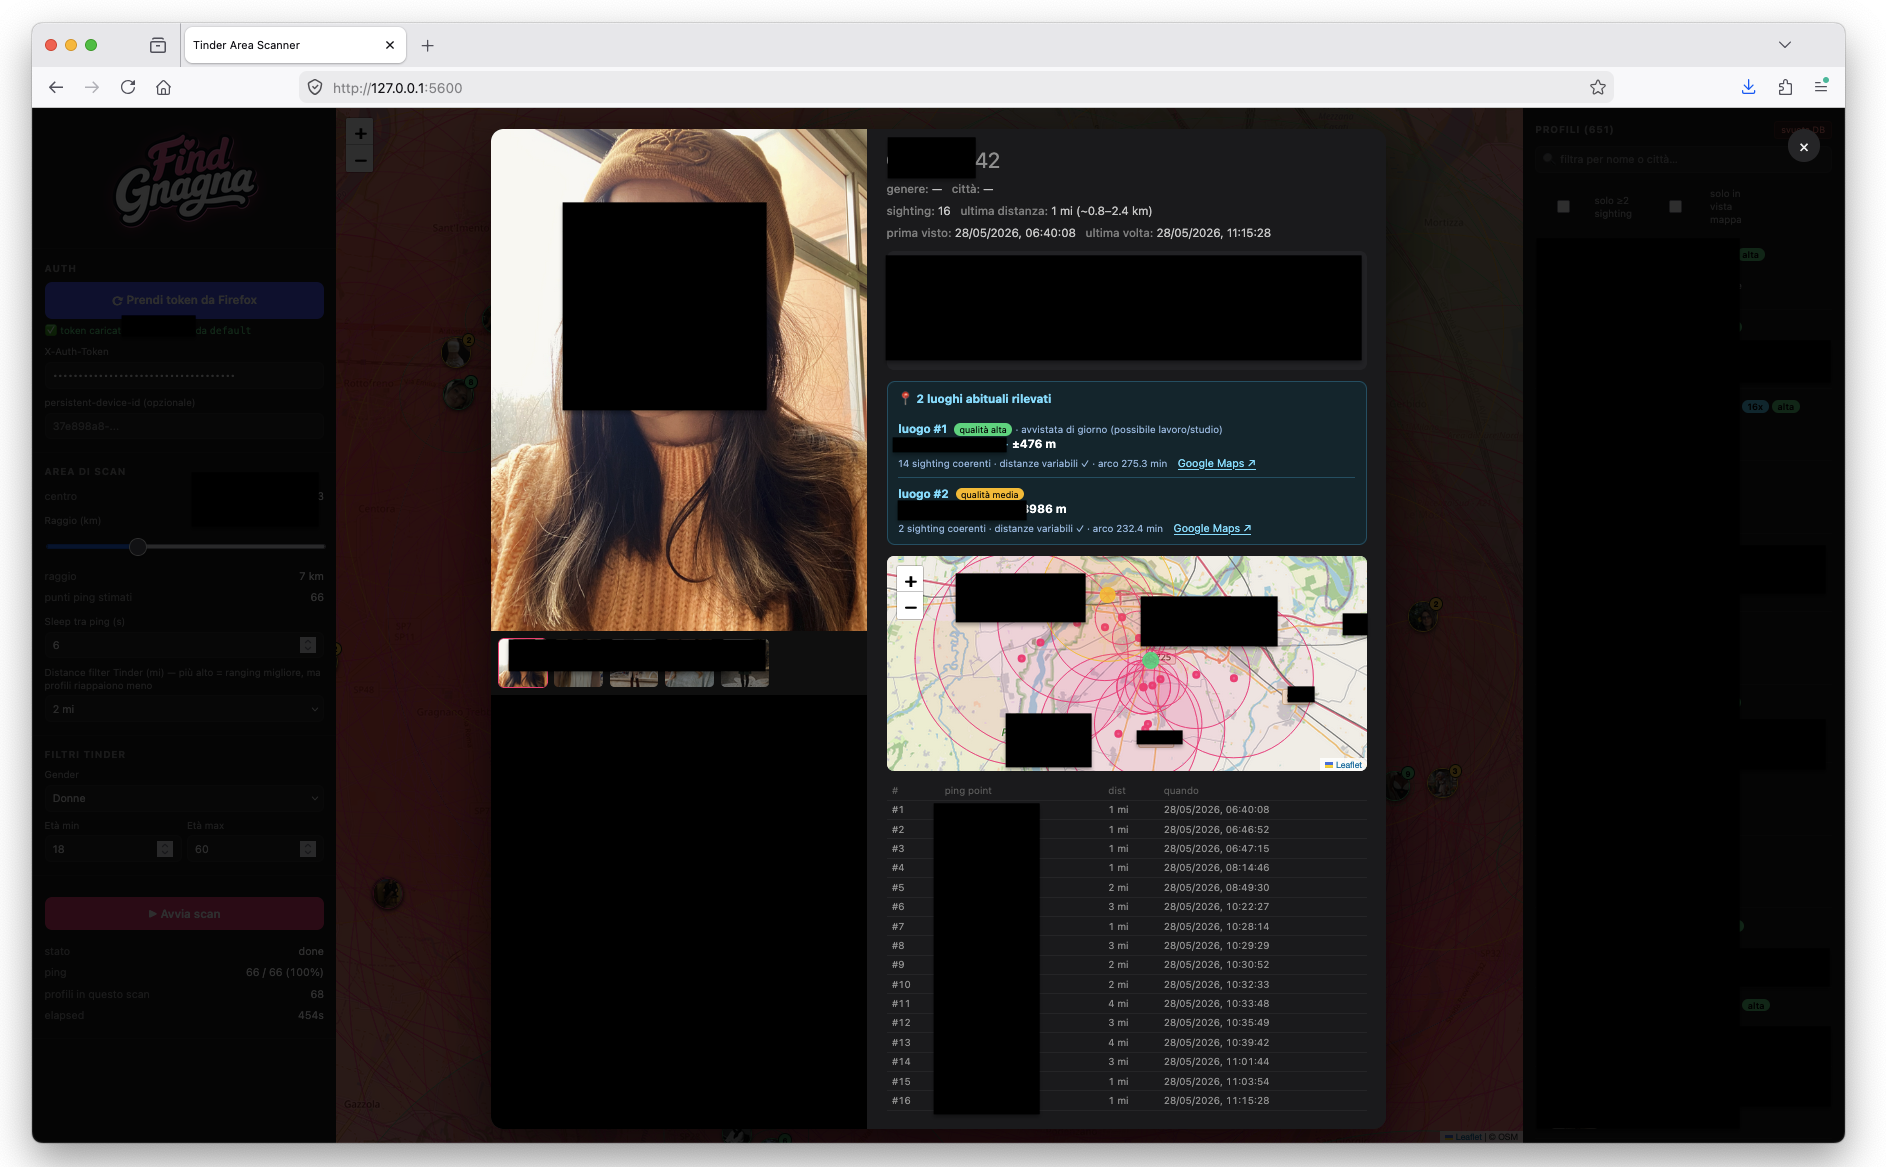Select sighting row 28/05/2026, 06:40:08
1886x1167 pixels.
pos(1127,810)
